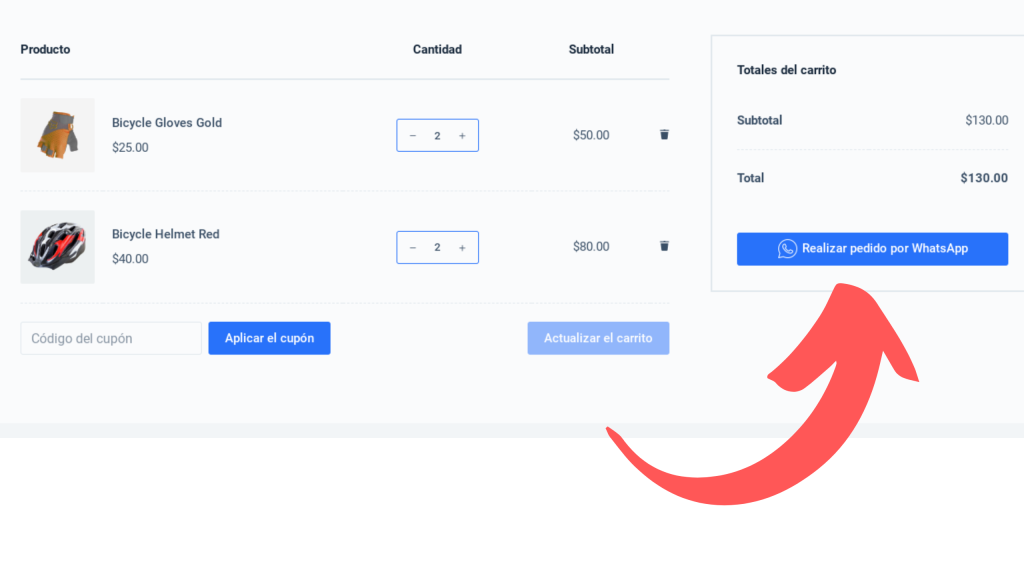
Task: Click the WhatsApp logo icon
Action: point(787,249)
